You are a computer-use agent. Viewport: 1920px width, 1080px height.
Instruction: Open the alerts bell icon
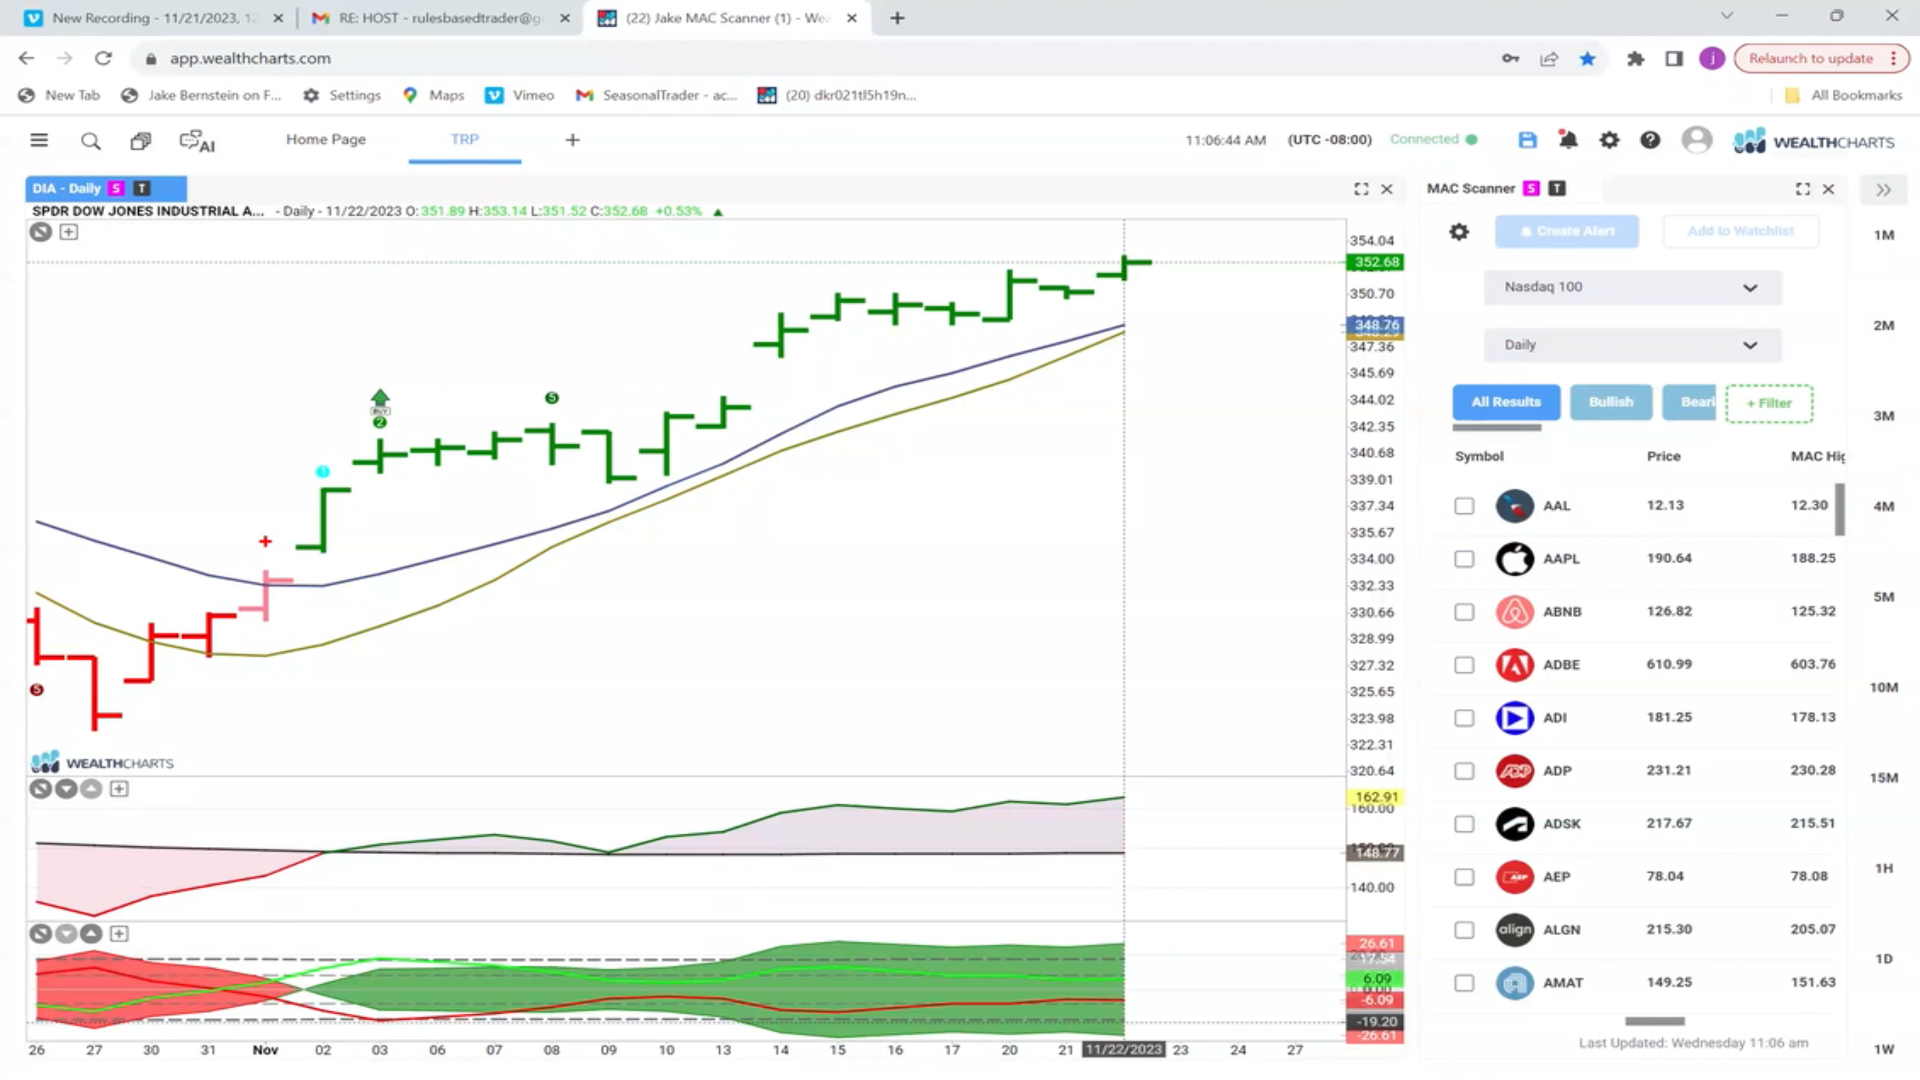pos(1568,140)
